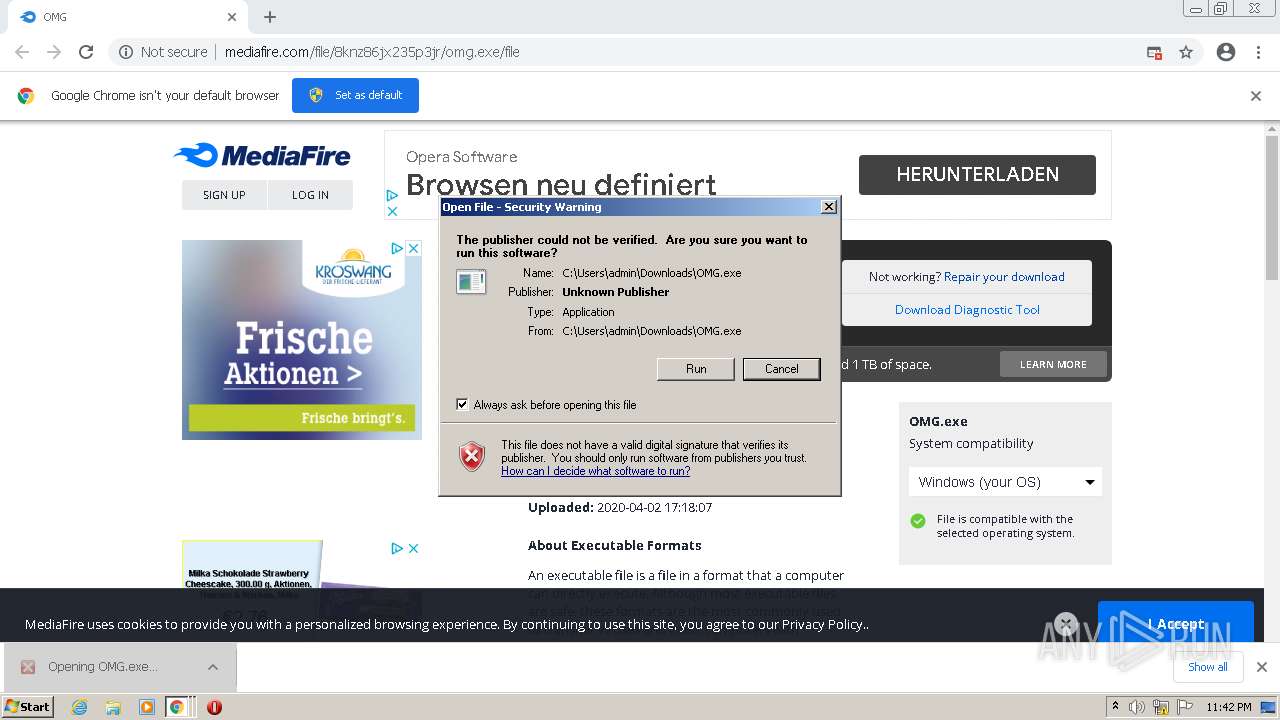Click the Run button in security warning
Viewport: 1280px width, 720px height.
696,369
